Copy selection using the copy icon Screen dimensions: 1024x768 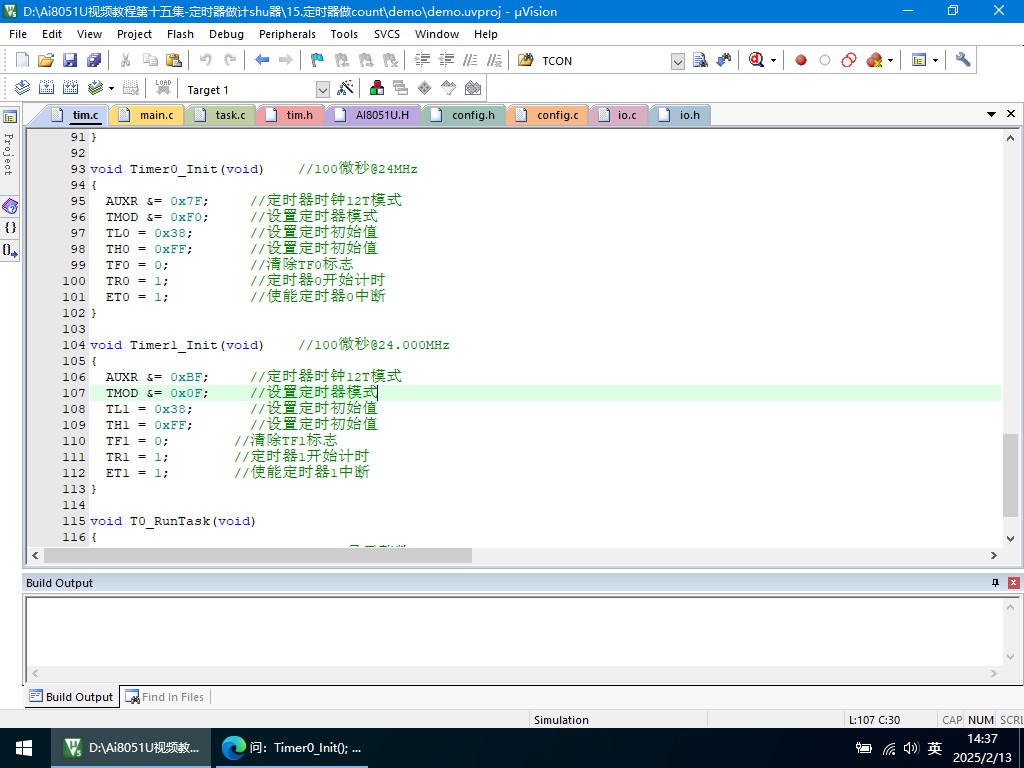[150, 60]
